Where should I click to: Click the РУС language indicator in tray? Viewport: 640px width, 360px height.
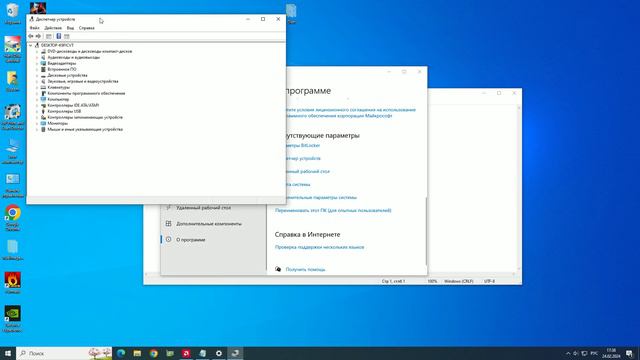click(594, 353)
